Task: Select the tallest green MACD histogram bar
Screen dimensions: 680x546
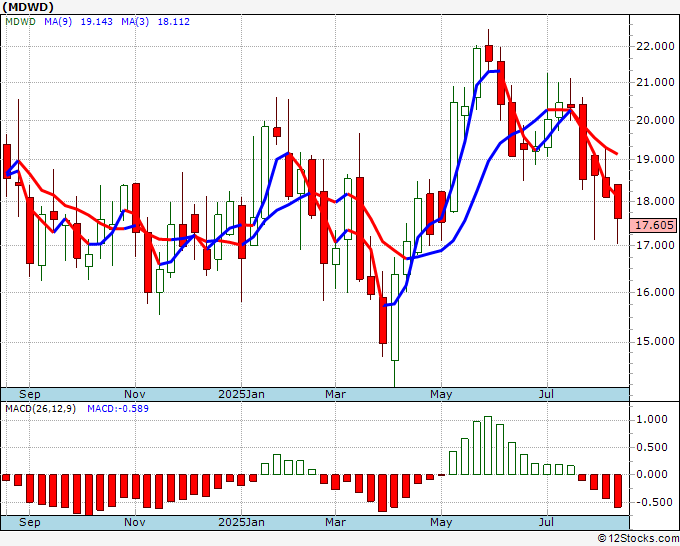Action: click(x=488, y=445)
